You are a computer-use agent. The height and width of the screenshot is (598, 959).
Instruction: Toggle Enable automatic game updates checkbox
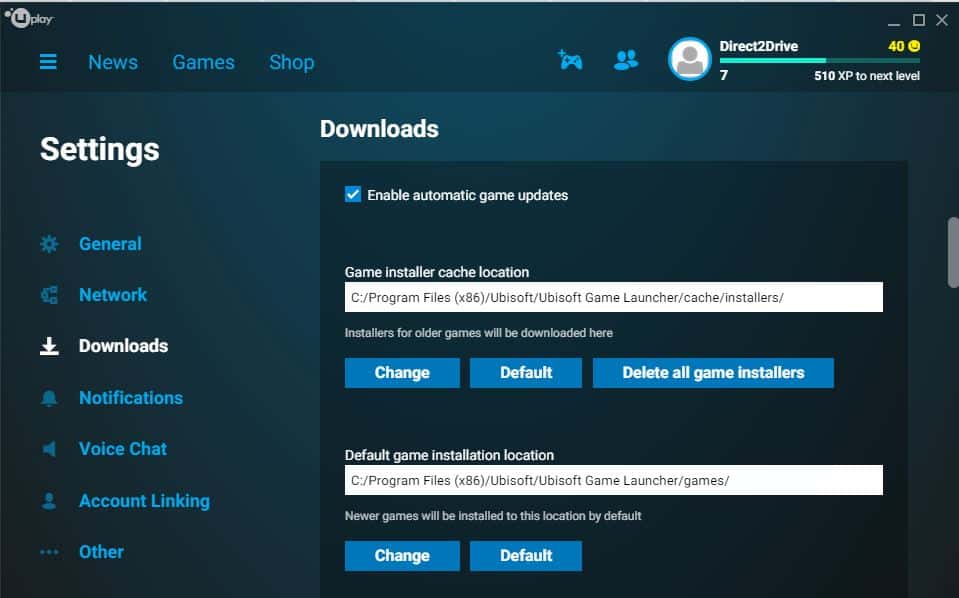[x=353, y=194]
